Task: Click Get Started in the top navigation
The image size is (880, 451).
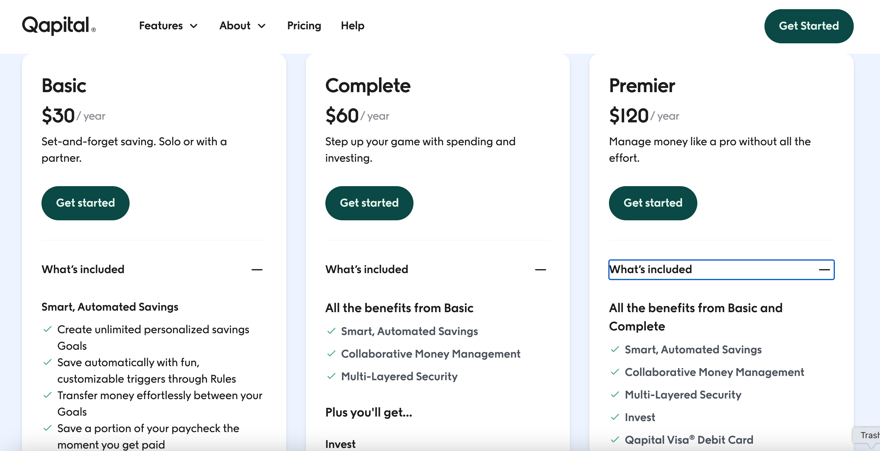Action: (809, 26)
